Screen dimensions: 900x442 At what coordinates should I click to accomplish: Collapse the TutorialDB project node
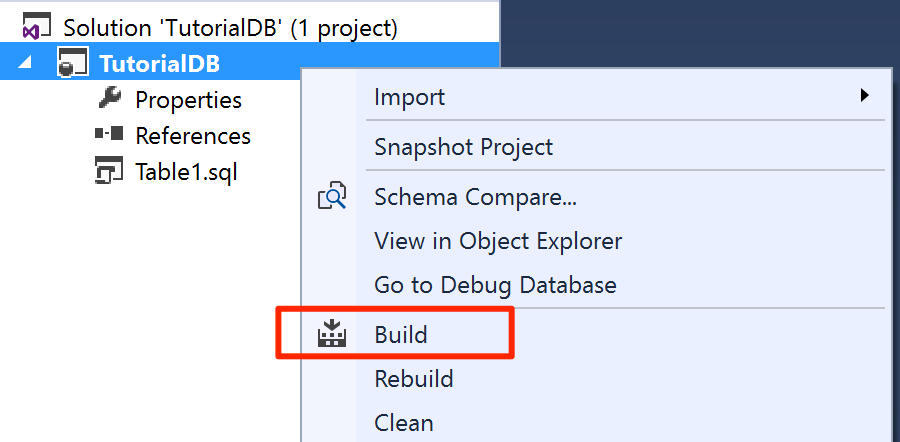point(25,64)
